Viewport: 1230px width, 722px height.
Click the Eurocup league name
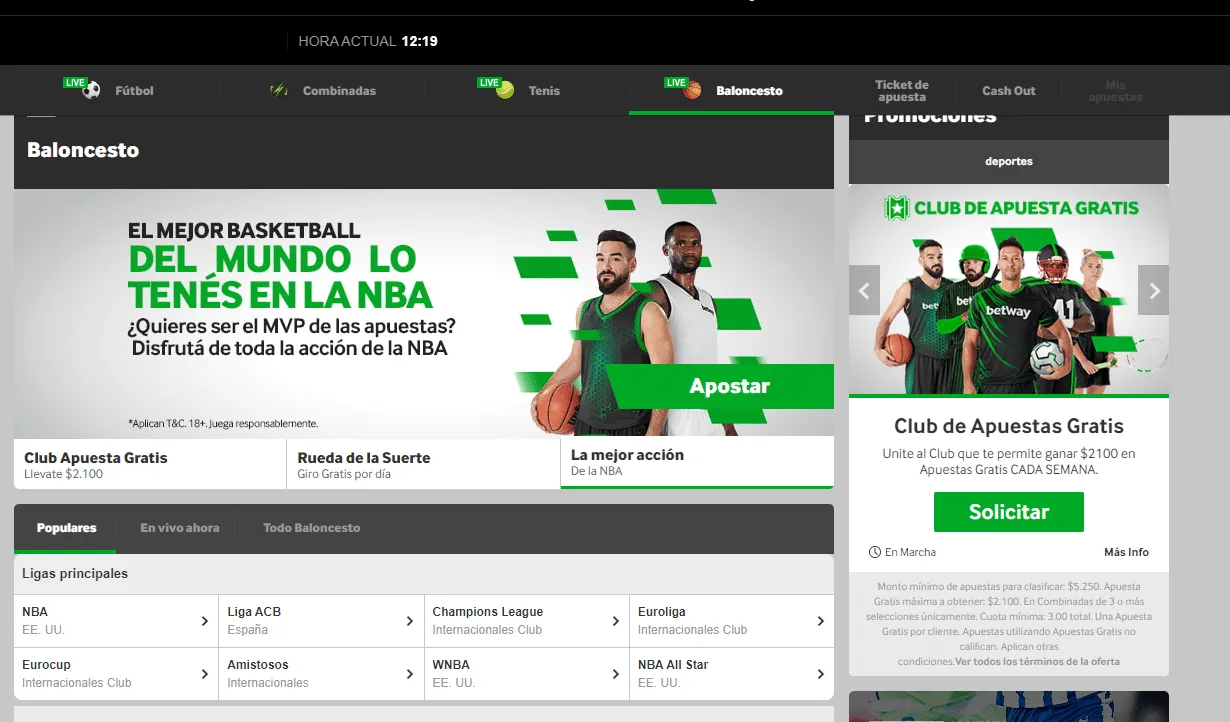click(46, 665)
